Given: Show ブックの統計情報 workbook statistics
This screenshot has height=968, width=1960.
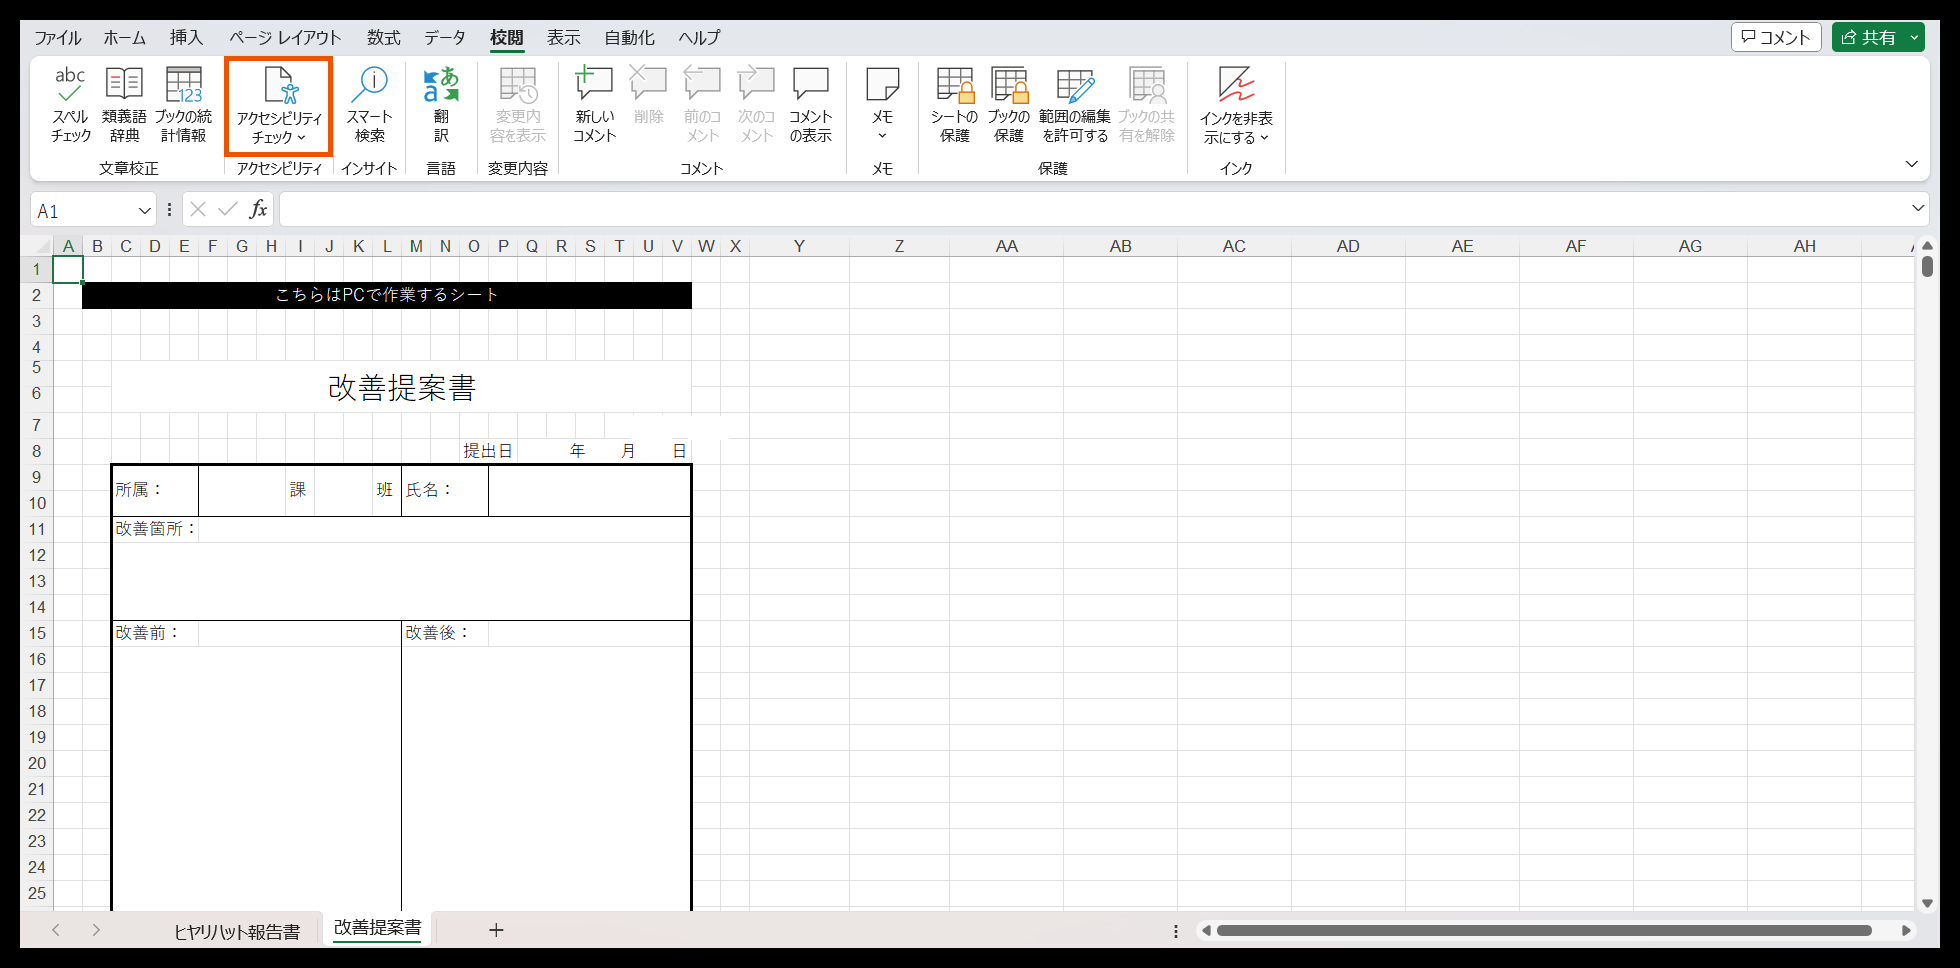Looking at the screenshot, I should (x=183, y=104).
